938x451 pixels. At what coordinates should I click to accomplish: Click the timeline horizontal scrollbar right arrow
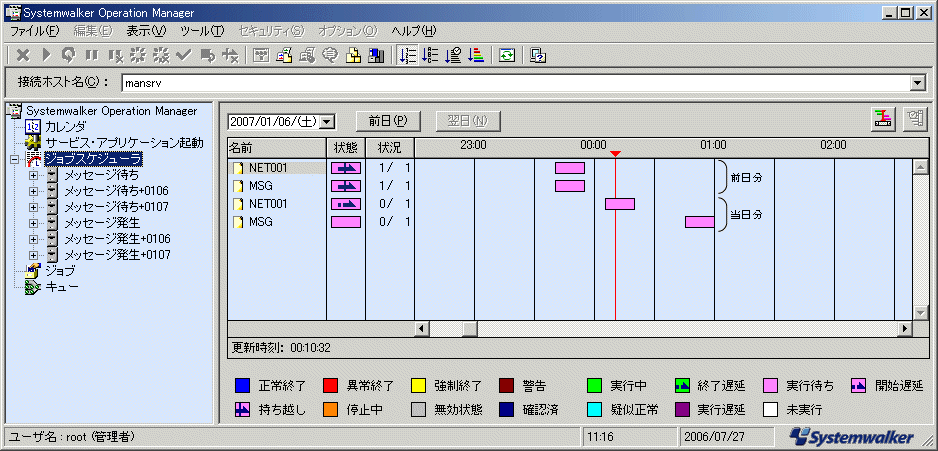[x=904, y=328]
